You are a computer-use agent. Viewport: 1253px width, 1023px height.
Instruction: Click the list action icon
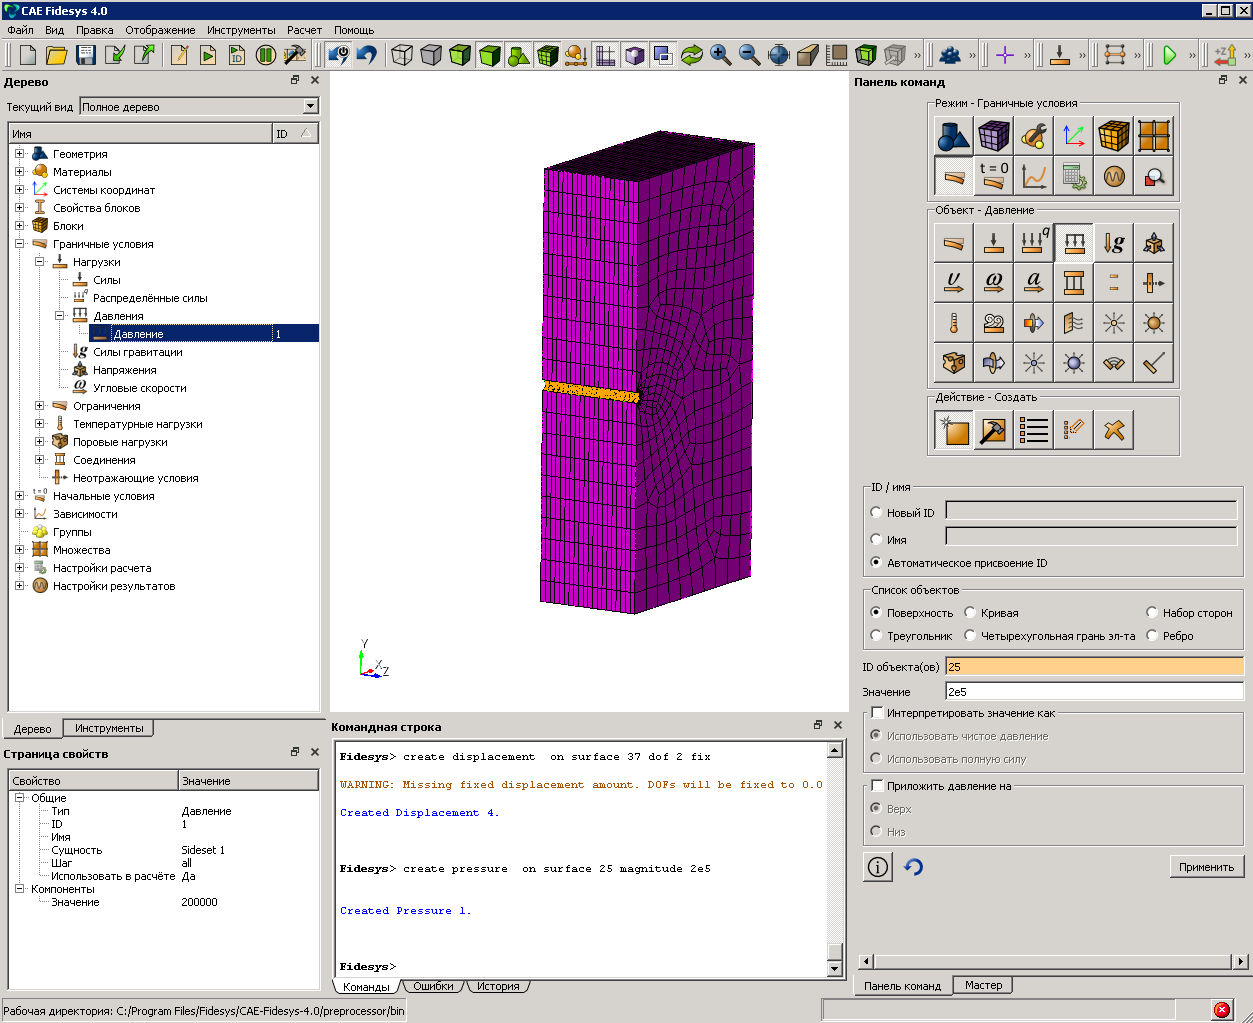(1034, 430)
